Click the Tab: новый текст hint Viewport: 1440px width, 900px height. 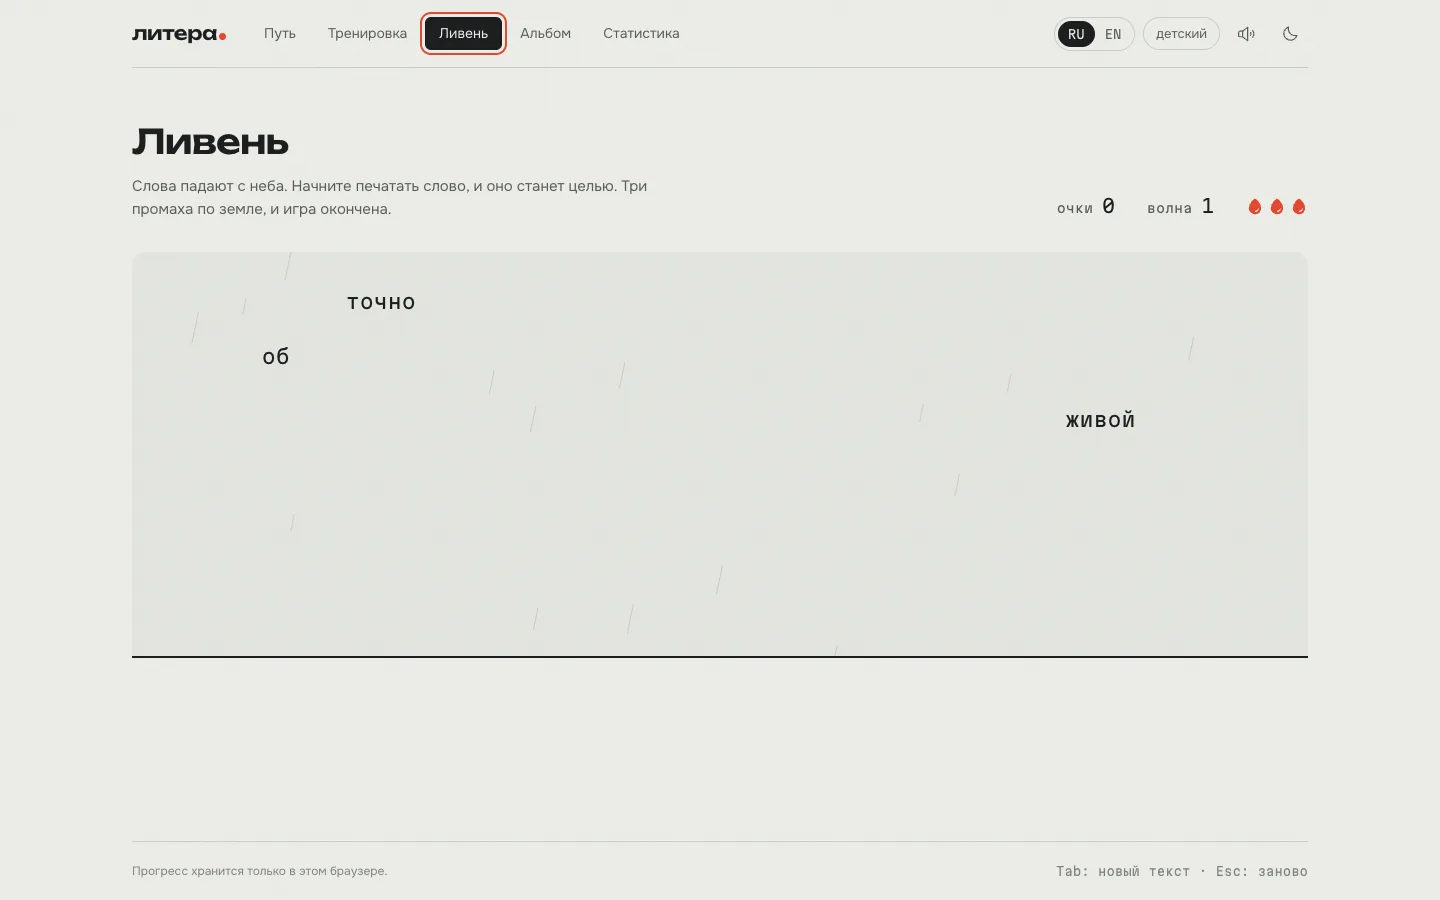1123,871
